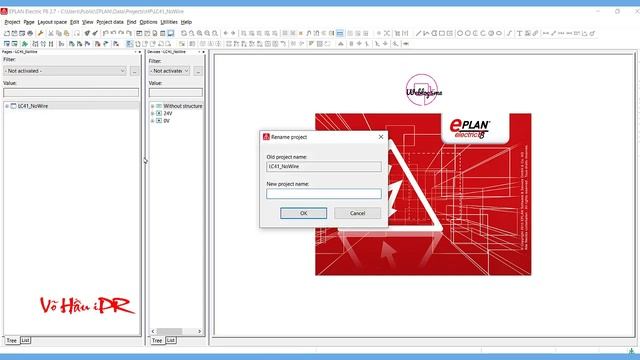Click the icon next to 24V
Image resolution: width=640 pixels, height=360 pixels.
pos(159,113)
